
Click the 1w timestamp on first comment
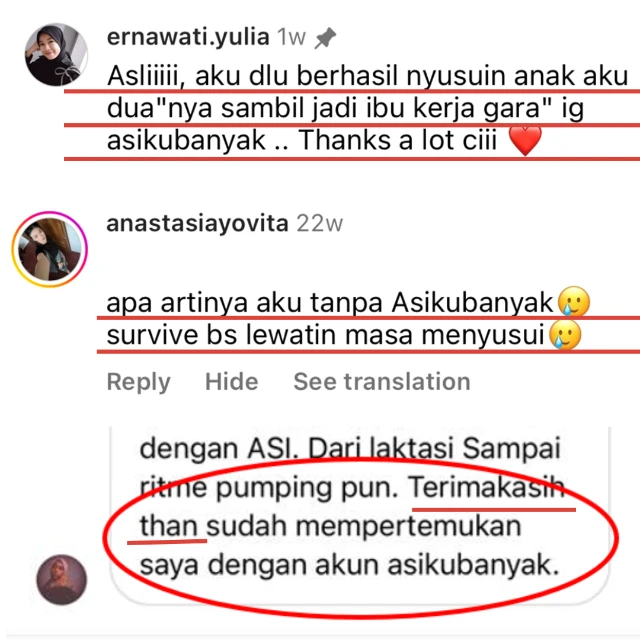coord(291,38)
